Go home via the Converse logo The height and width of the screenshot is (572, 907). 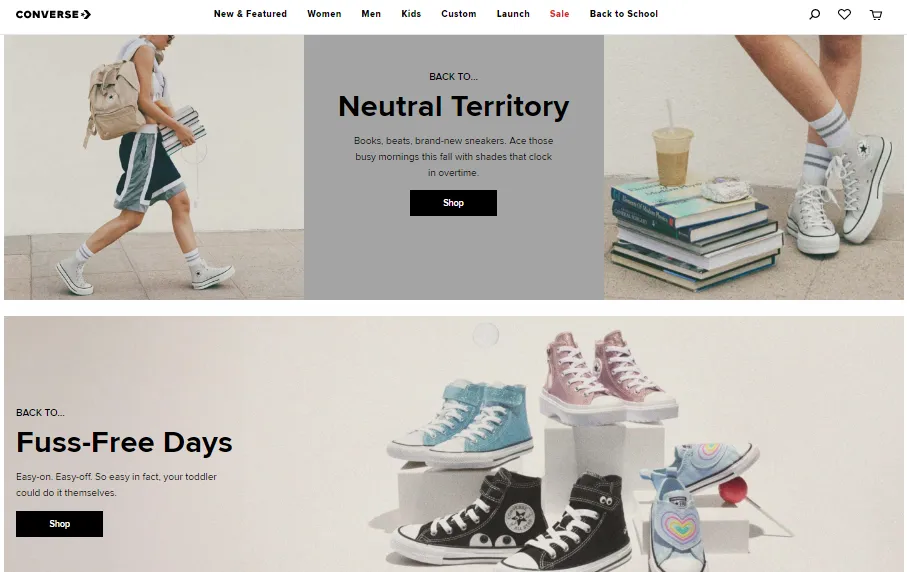53,14
